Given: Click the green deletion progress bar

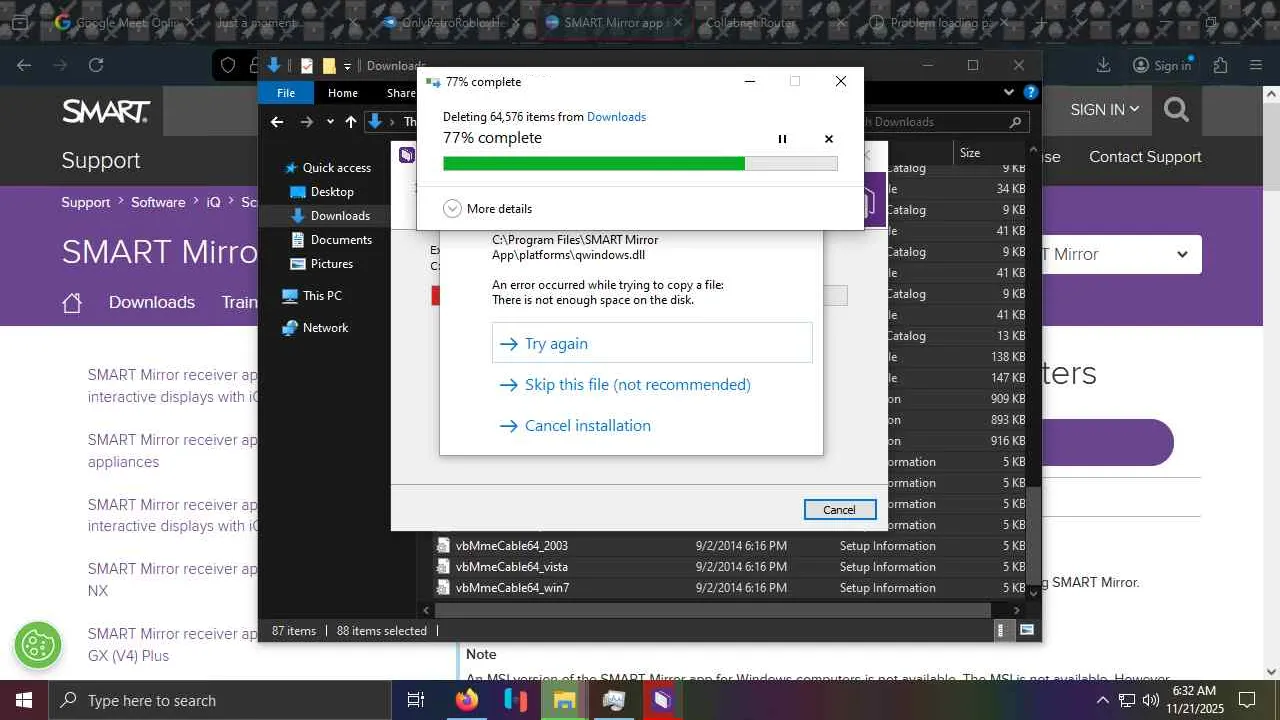Looking at the screenshot, I should 640,163.
